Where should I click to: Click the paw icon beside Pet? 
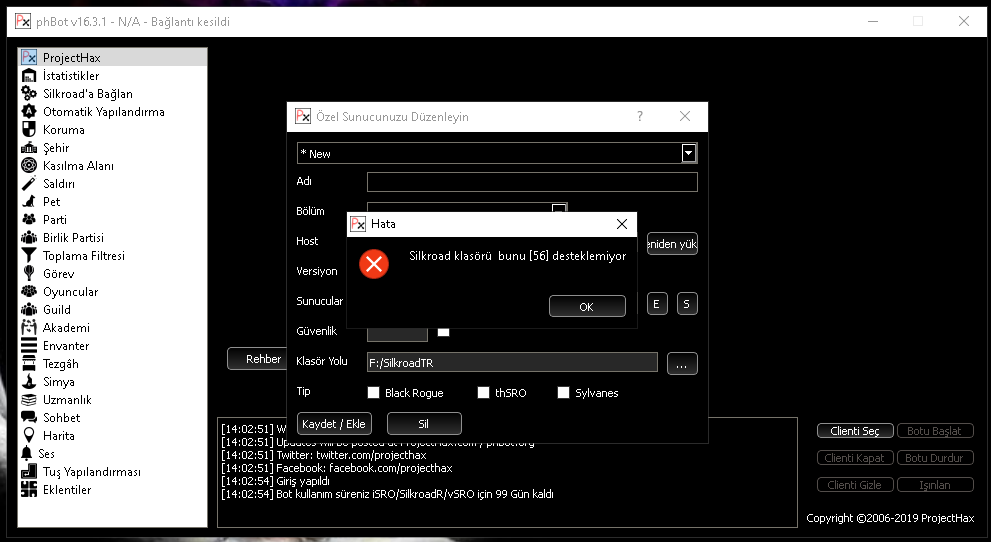pyautogui.click(x=29, y=202)
